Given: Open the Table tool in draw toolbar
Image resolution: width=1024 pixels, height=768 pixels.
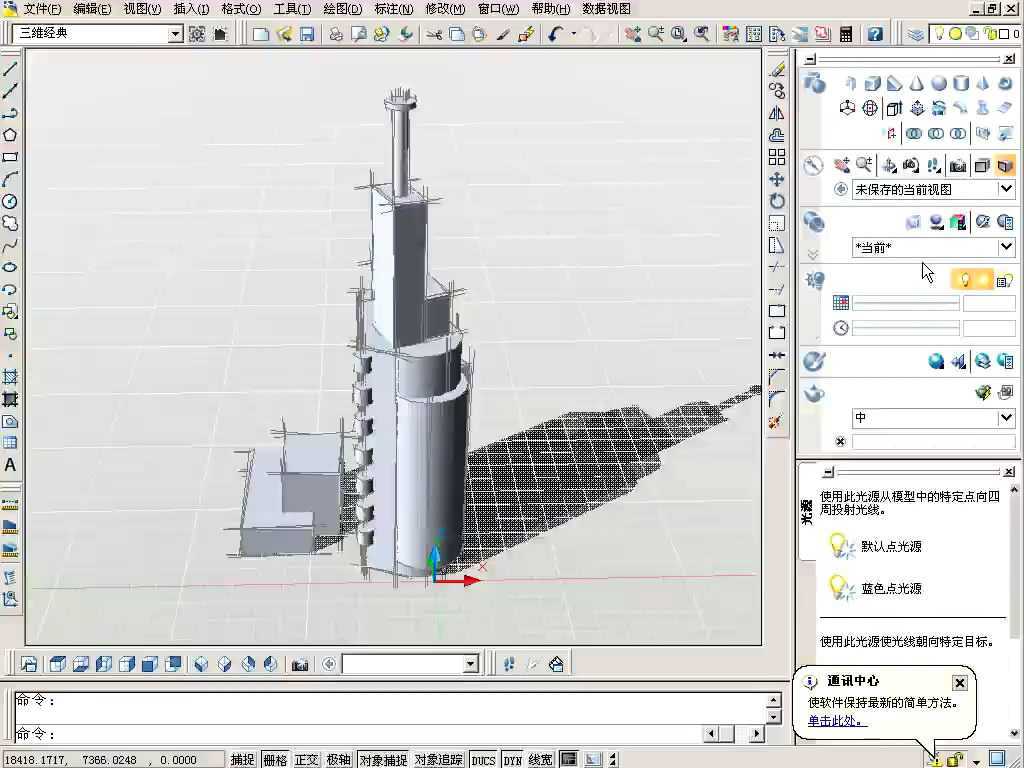Looking at the screenshot, I should click(10, 443).
